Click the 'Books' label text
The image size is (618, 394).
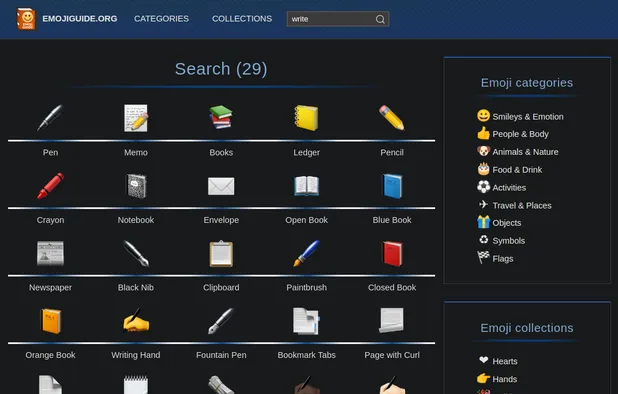click(221, 152)
